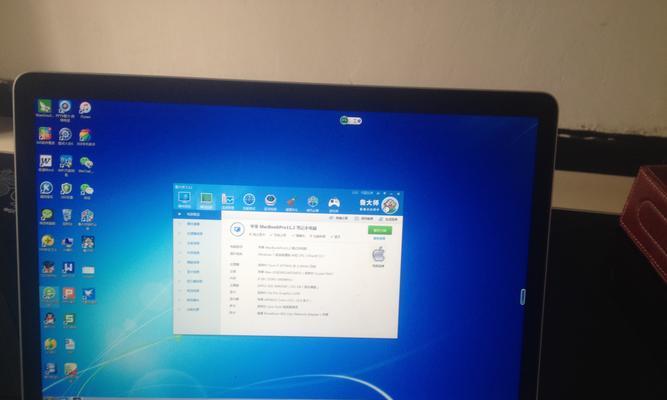Click the generate report link at far right
This screenshot has height=400, width=667.
[x=388, y=219]
